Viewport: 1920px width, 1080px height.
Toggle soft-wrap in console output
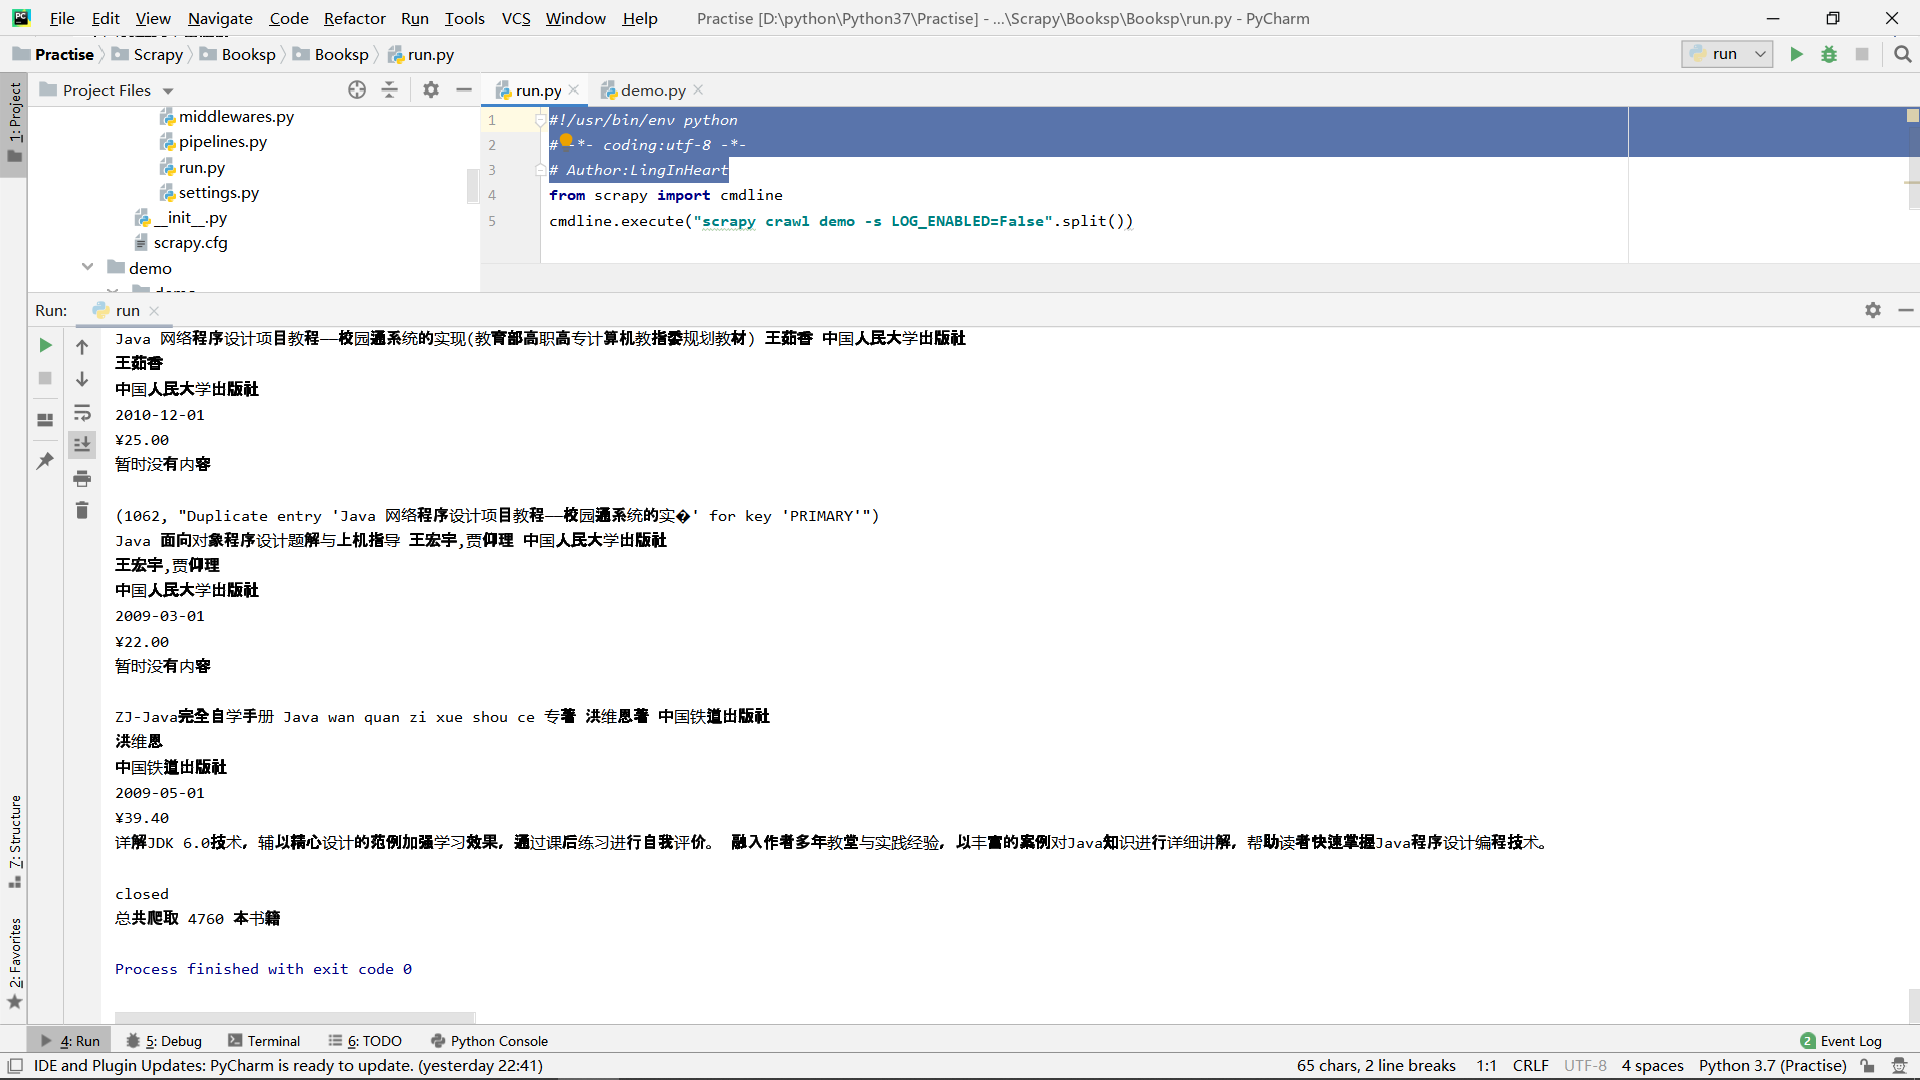point(82,412)
